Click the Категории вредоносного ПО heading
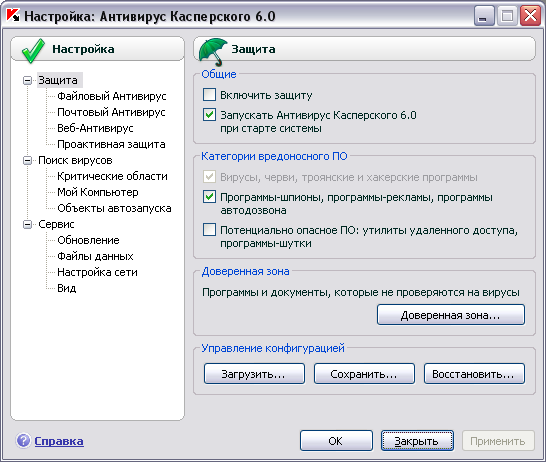 tap(274, 156)
